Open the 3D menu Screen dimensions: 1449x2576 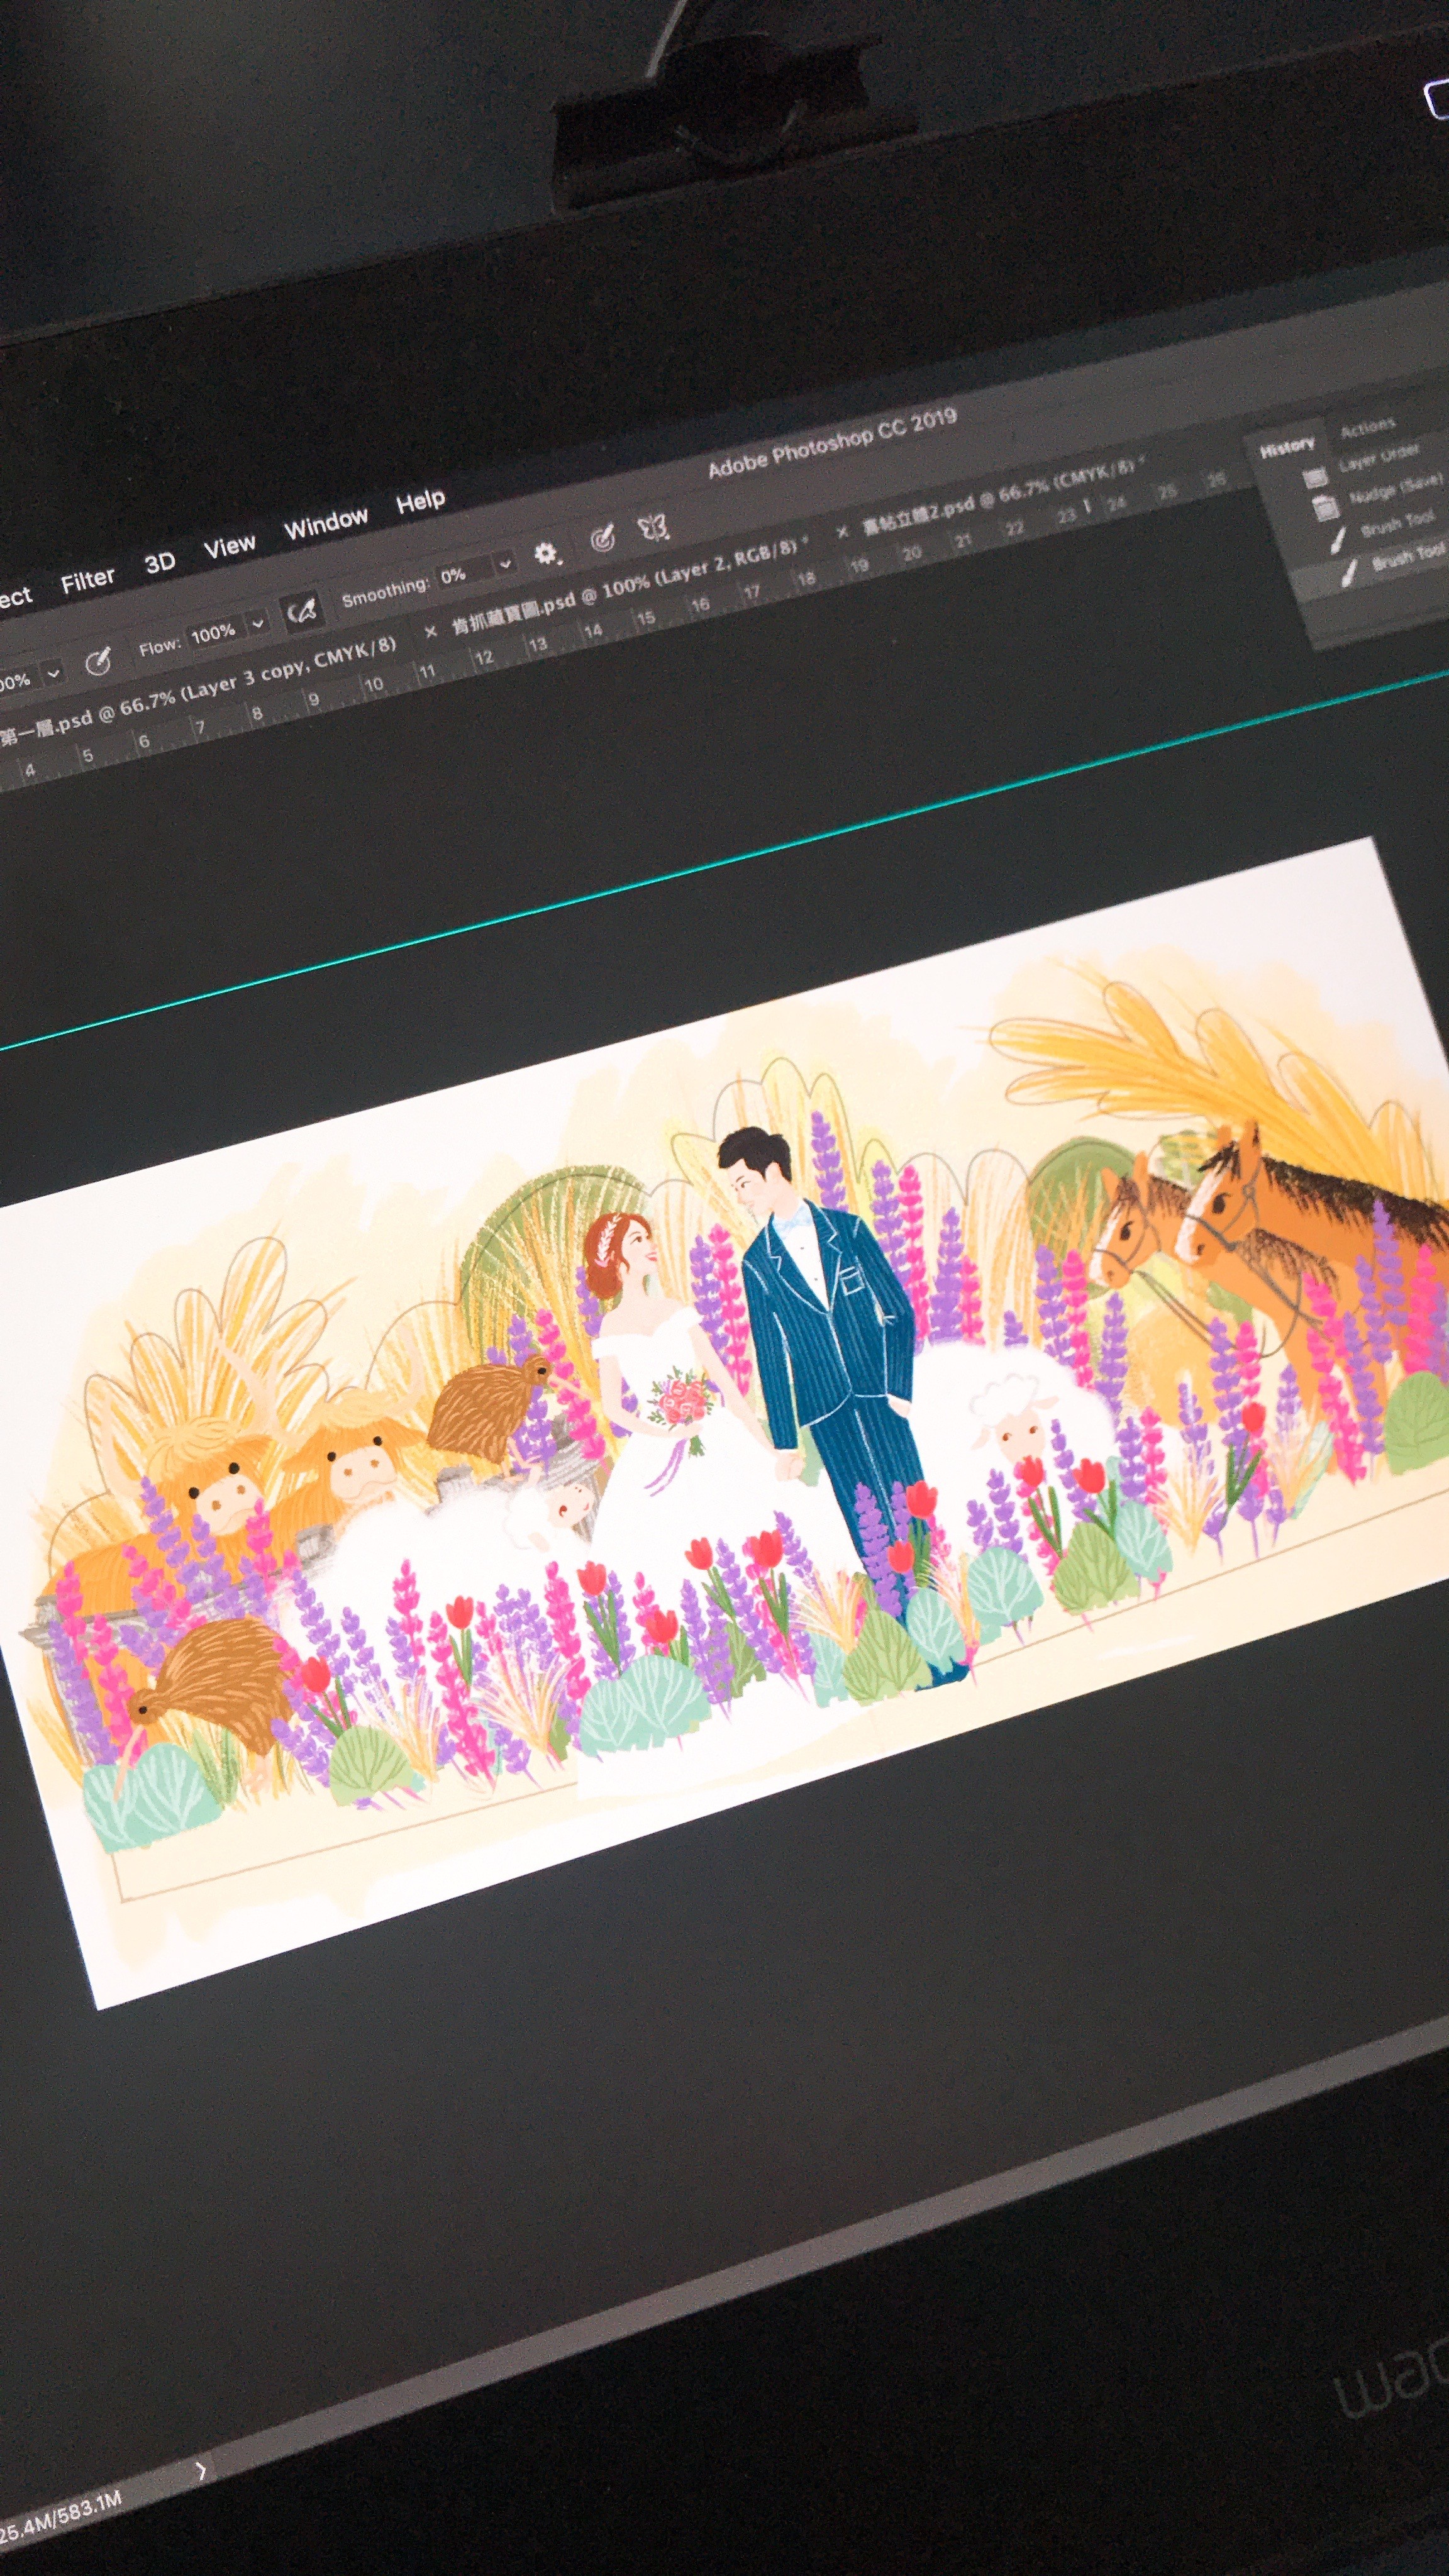[x=160, y=562]
